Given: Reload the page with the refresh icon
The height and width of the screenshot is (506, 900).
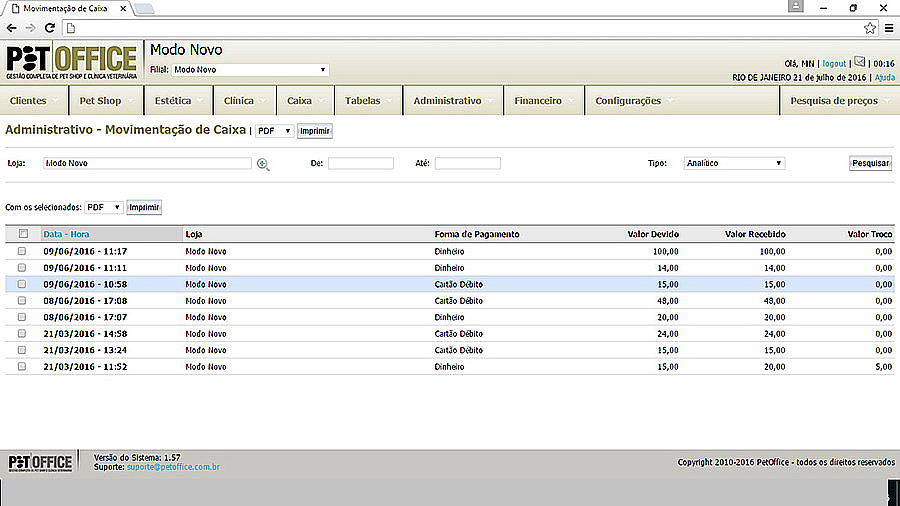Looking at the screenshot, I should click(50, 28).
